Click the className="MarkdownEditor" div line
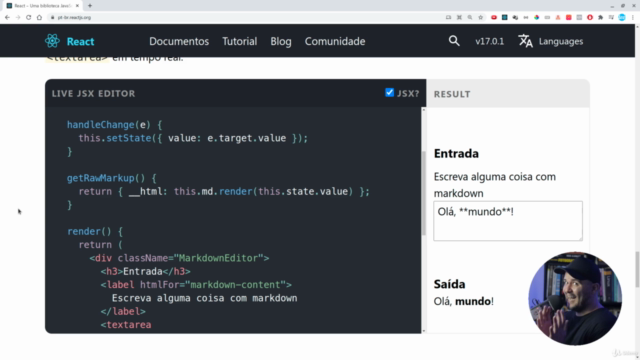This screenshot has height=360, width=640. pos(179,258)
